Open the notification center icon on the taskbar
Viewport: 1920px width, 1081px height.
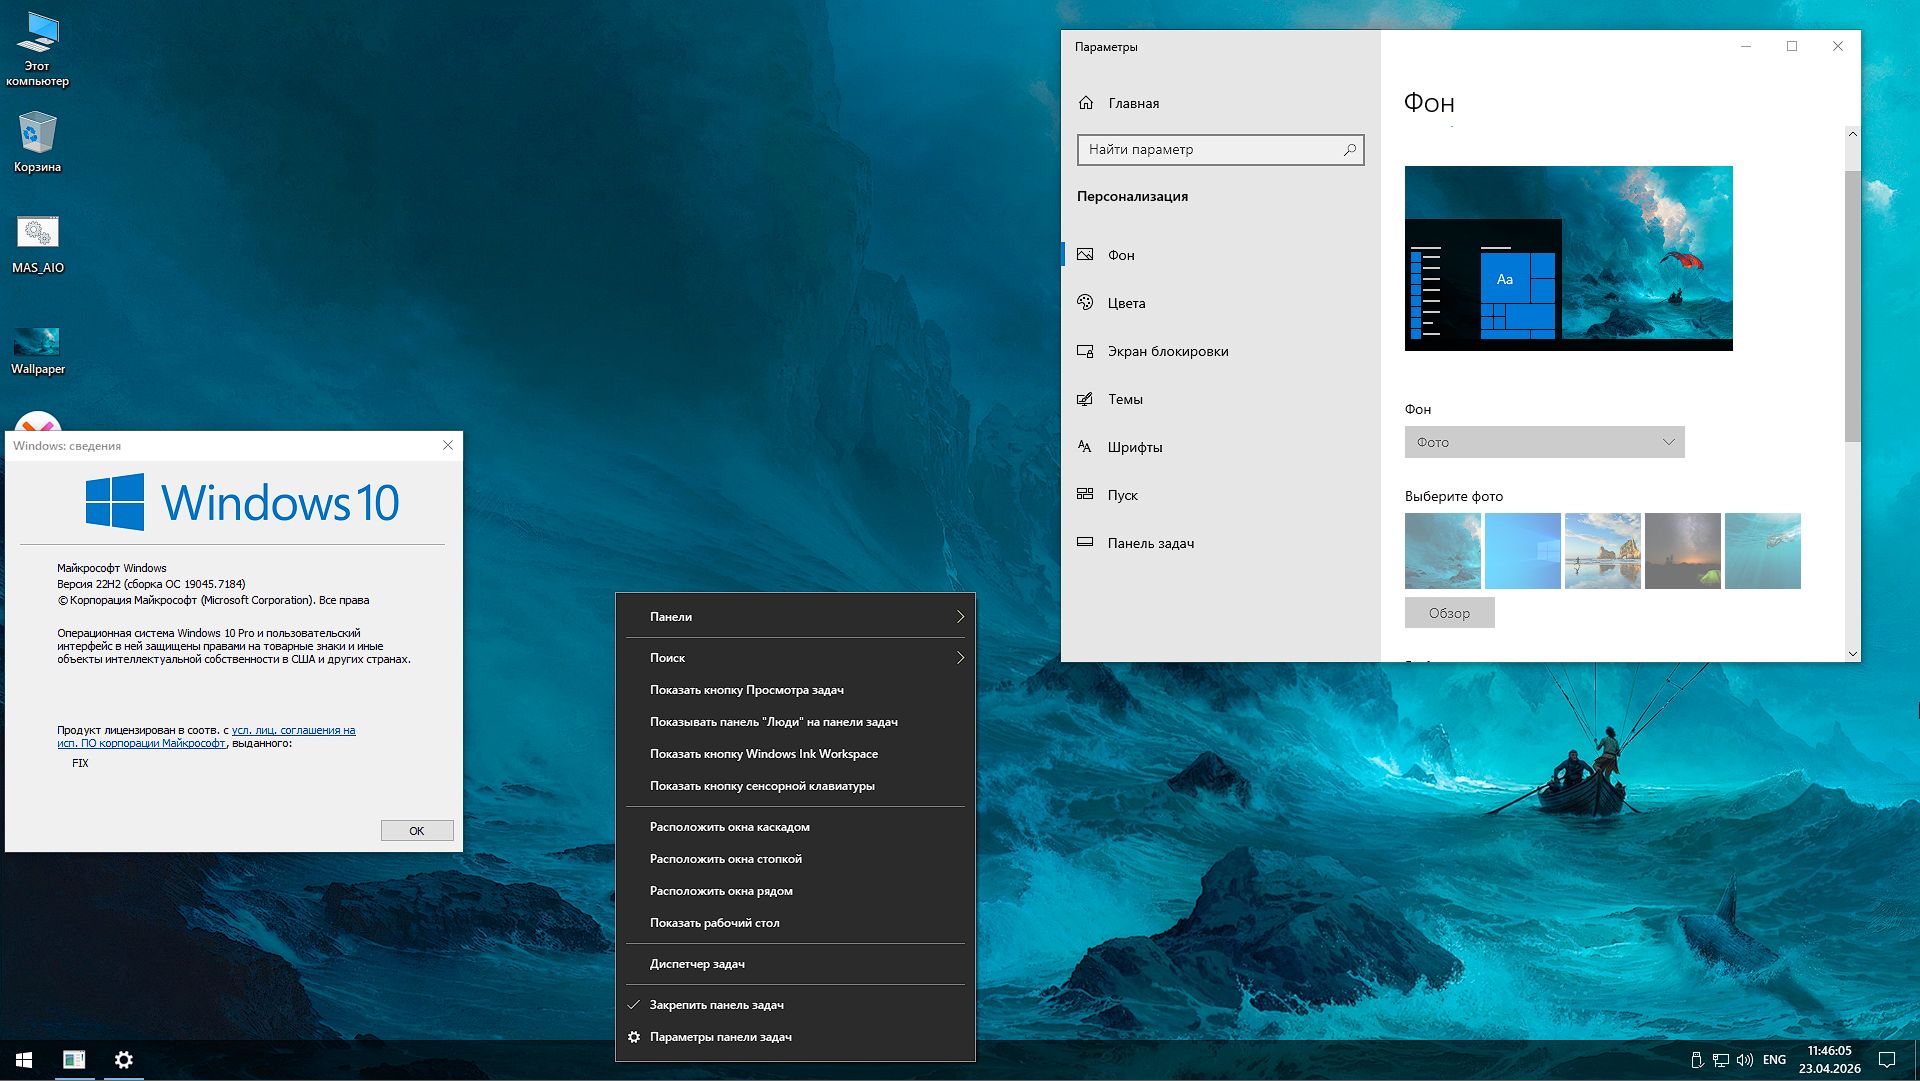1887,1060
